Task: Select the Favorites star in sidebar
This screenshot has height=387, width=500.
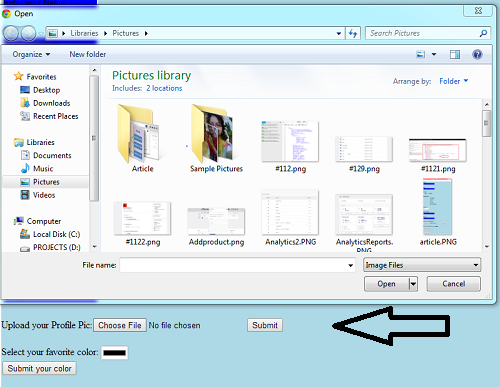Action: (18, 76)
